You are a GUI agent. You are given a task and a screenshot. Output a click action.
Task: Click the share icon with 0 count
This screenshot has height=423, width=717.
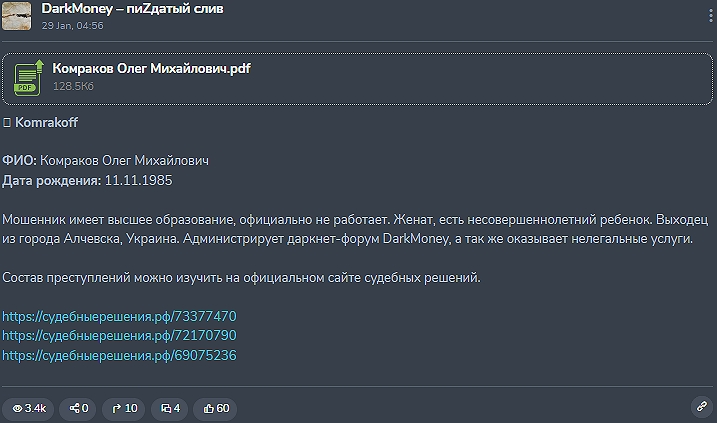pyautogui.click(x=79, y=408)
